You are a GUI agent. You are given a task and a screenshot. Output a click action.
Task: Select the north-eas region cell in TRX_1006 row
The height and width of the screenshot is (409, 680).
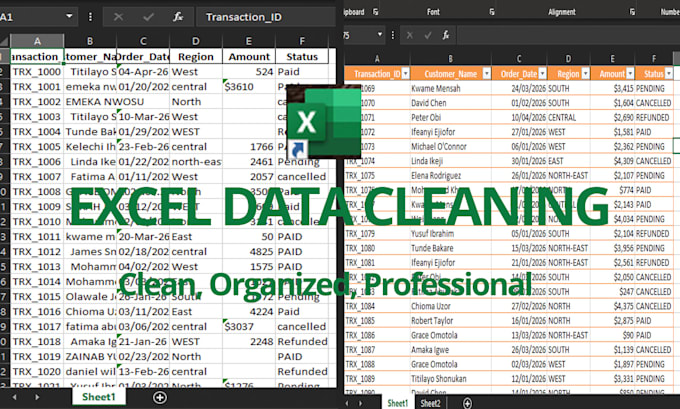click(196, 161)
